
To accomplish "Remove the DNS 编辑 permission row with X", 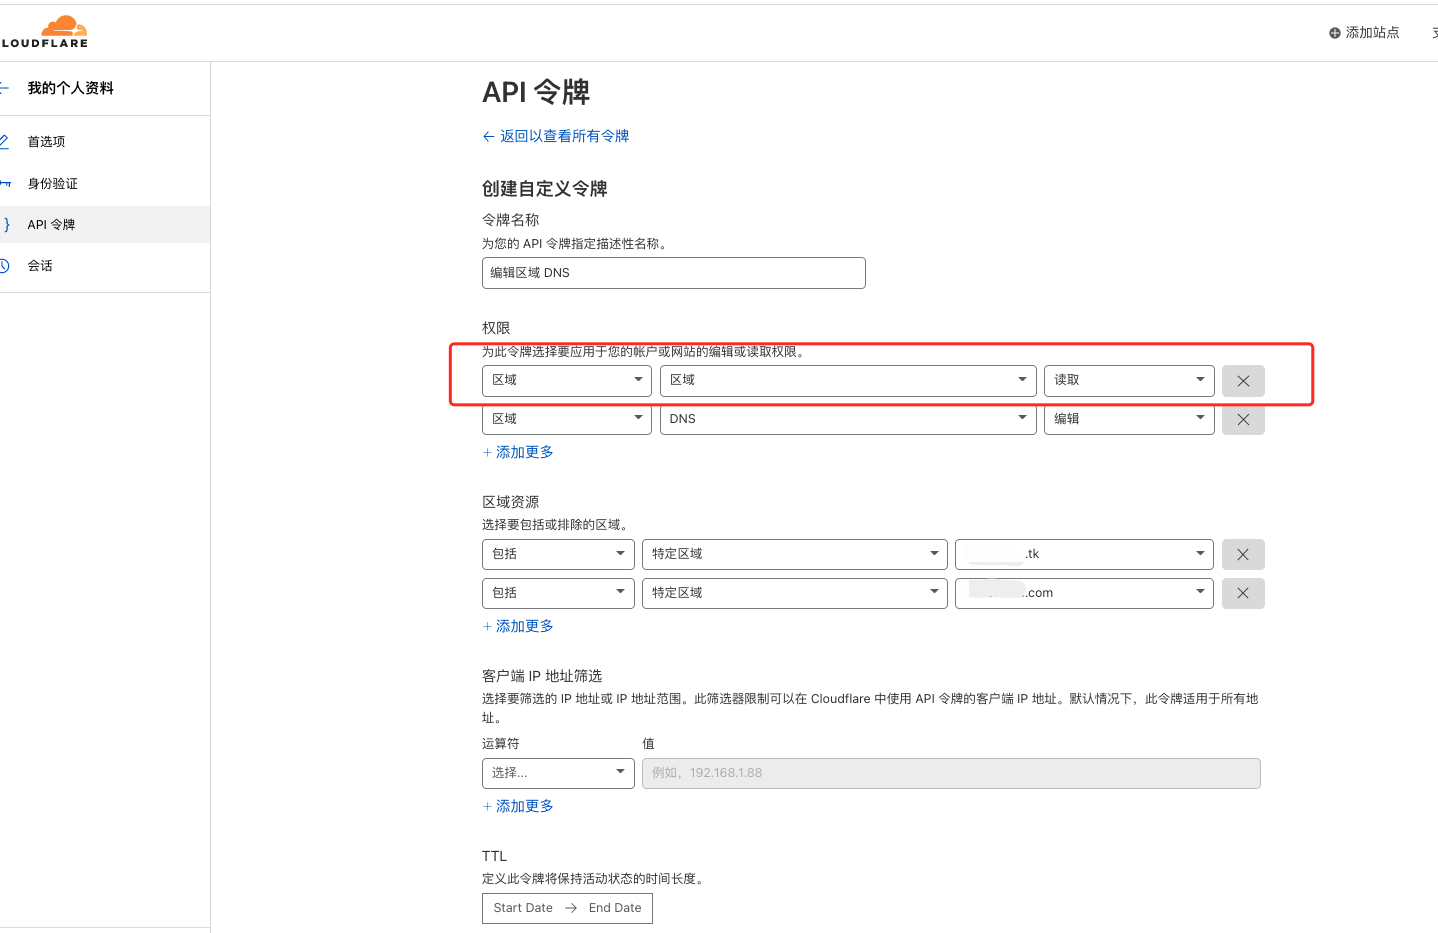I will tap(1243, 419).
